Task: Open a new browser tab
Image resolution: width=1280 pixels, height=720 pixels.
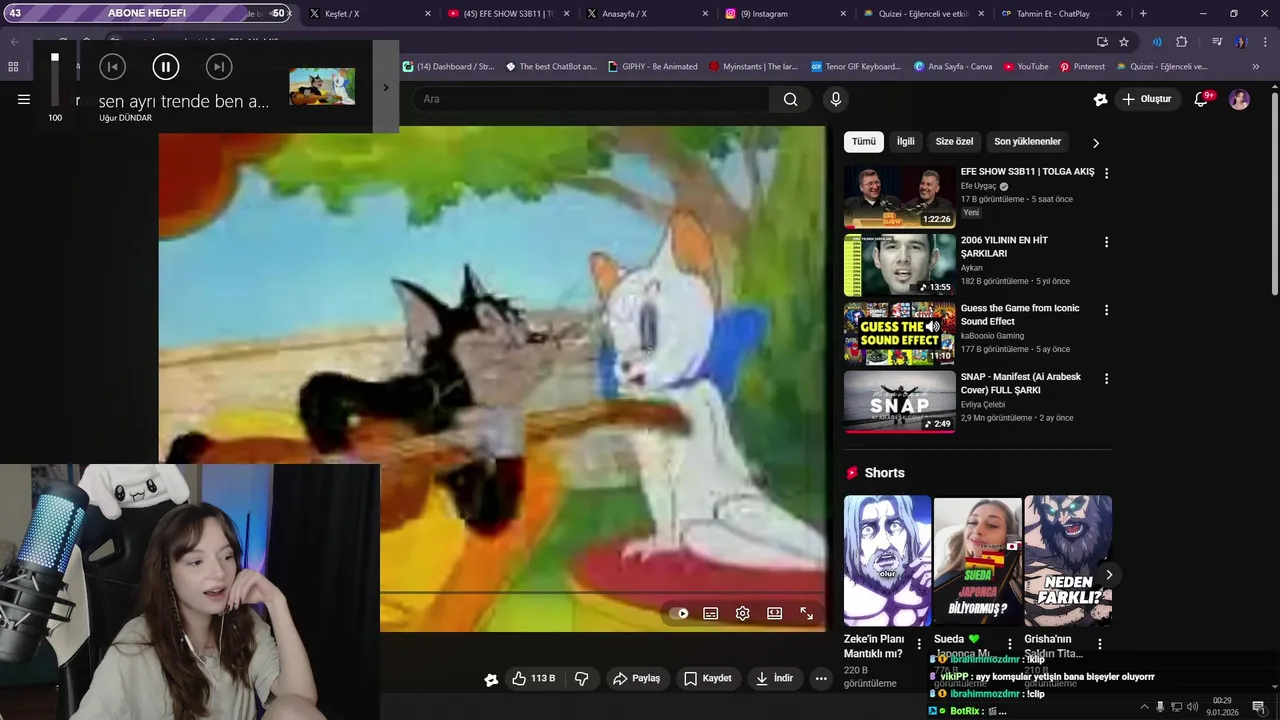Action: tap(1143, 14)
